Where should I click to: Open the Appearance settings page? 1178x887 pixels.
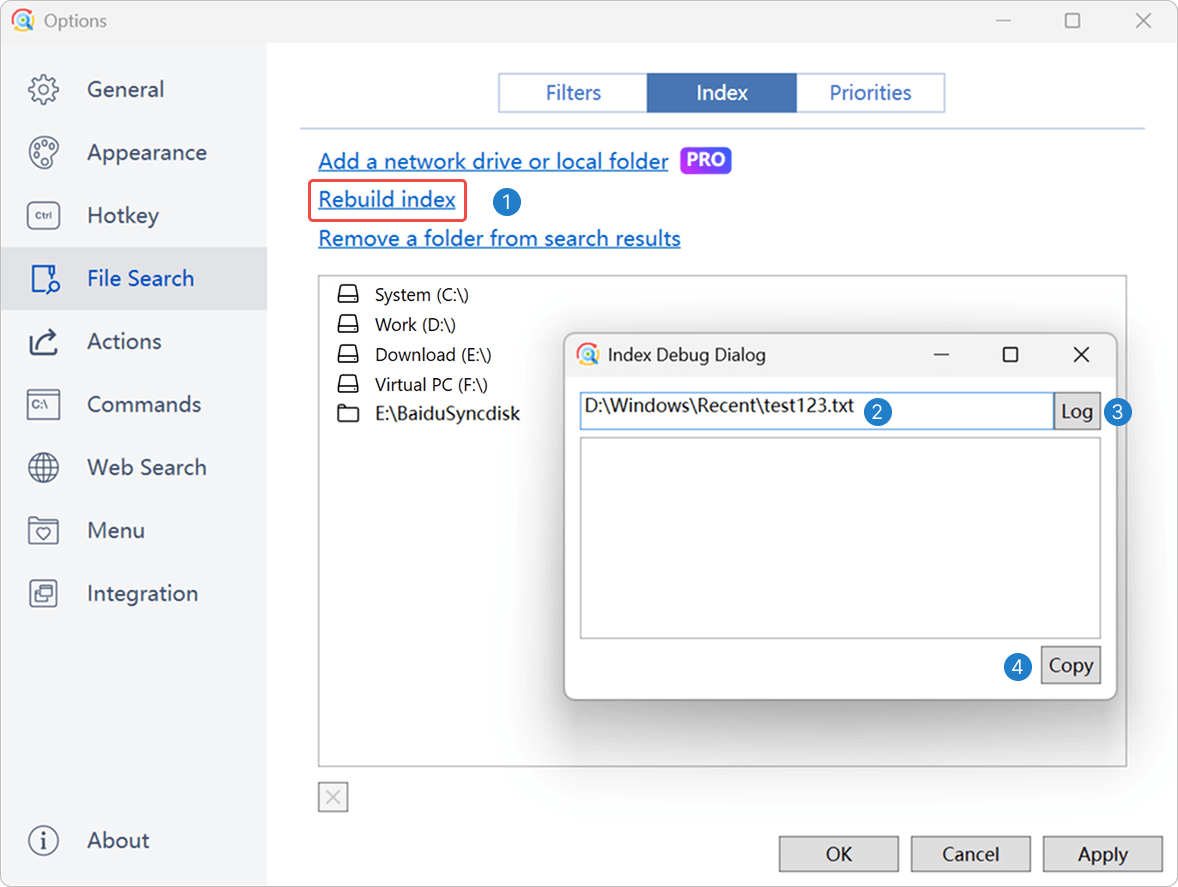[x=134, y=152]
